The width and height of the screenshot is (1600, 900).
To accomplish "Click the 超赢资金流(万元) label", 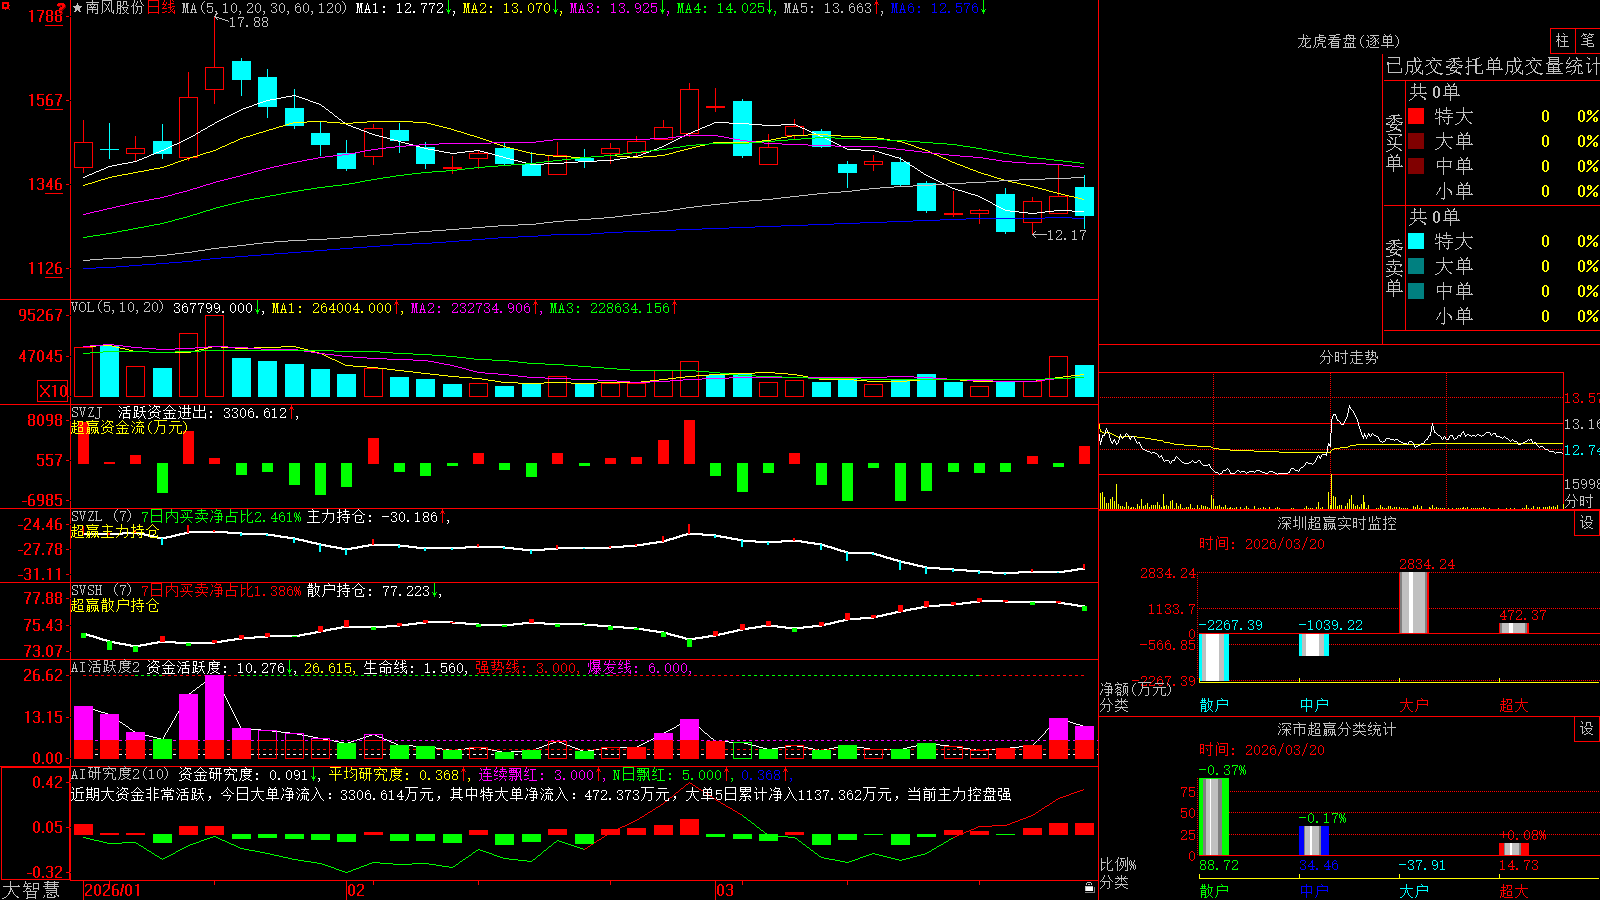I will (129, 427).
